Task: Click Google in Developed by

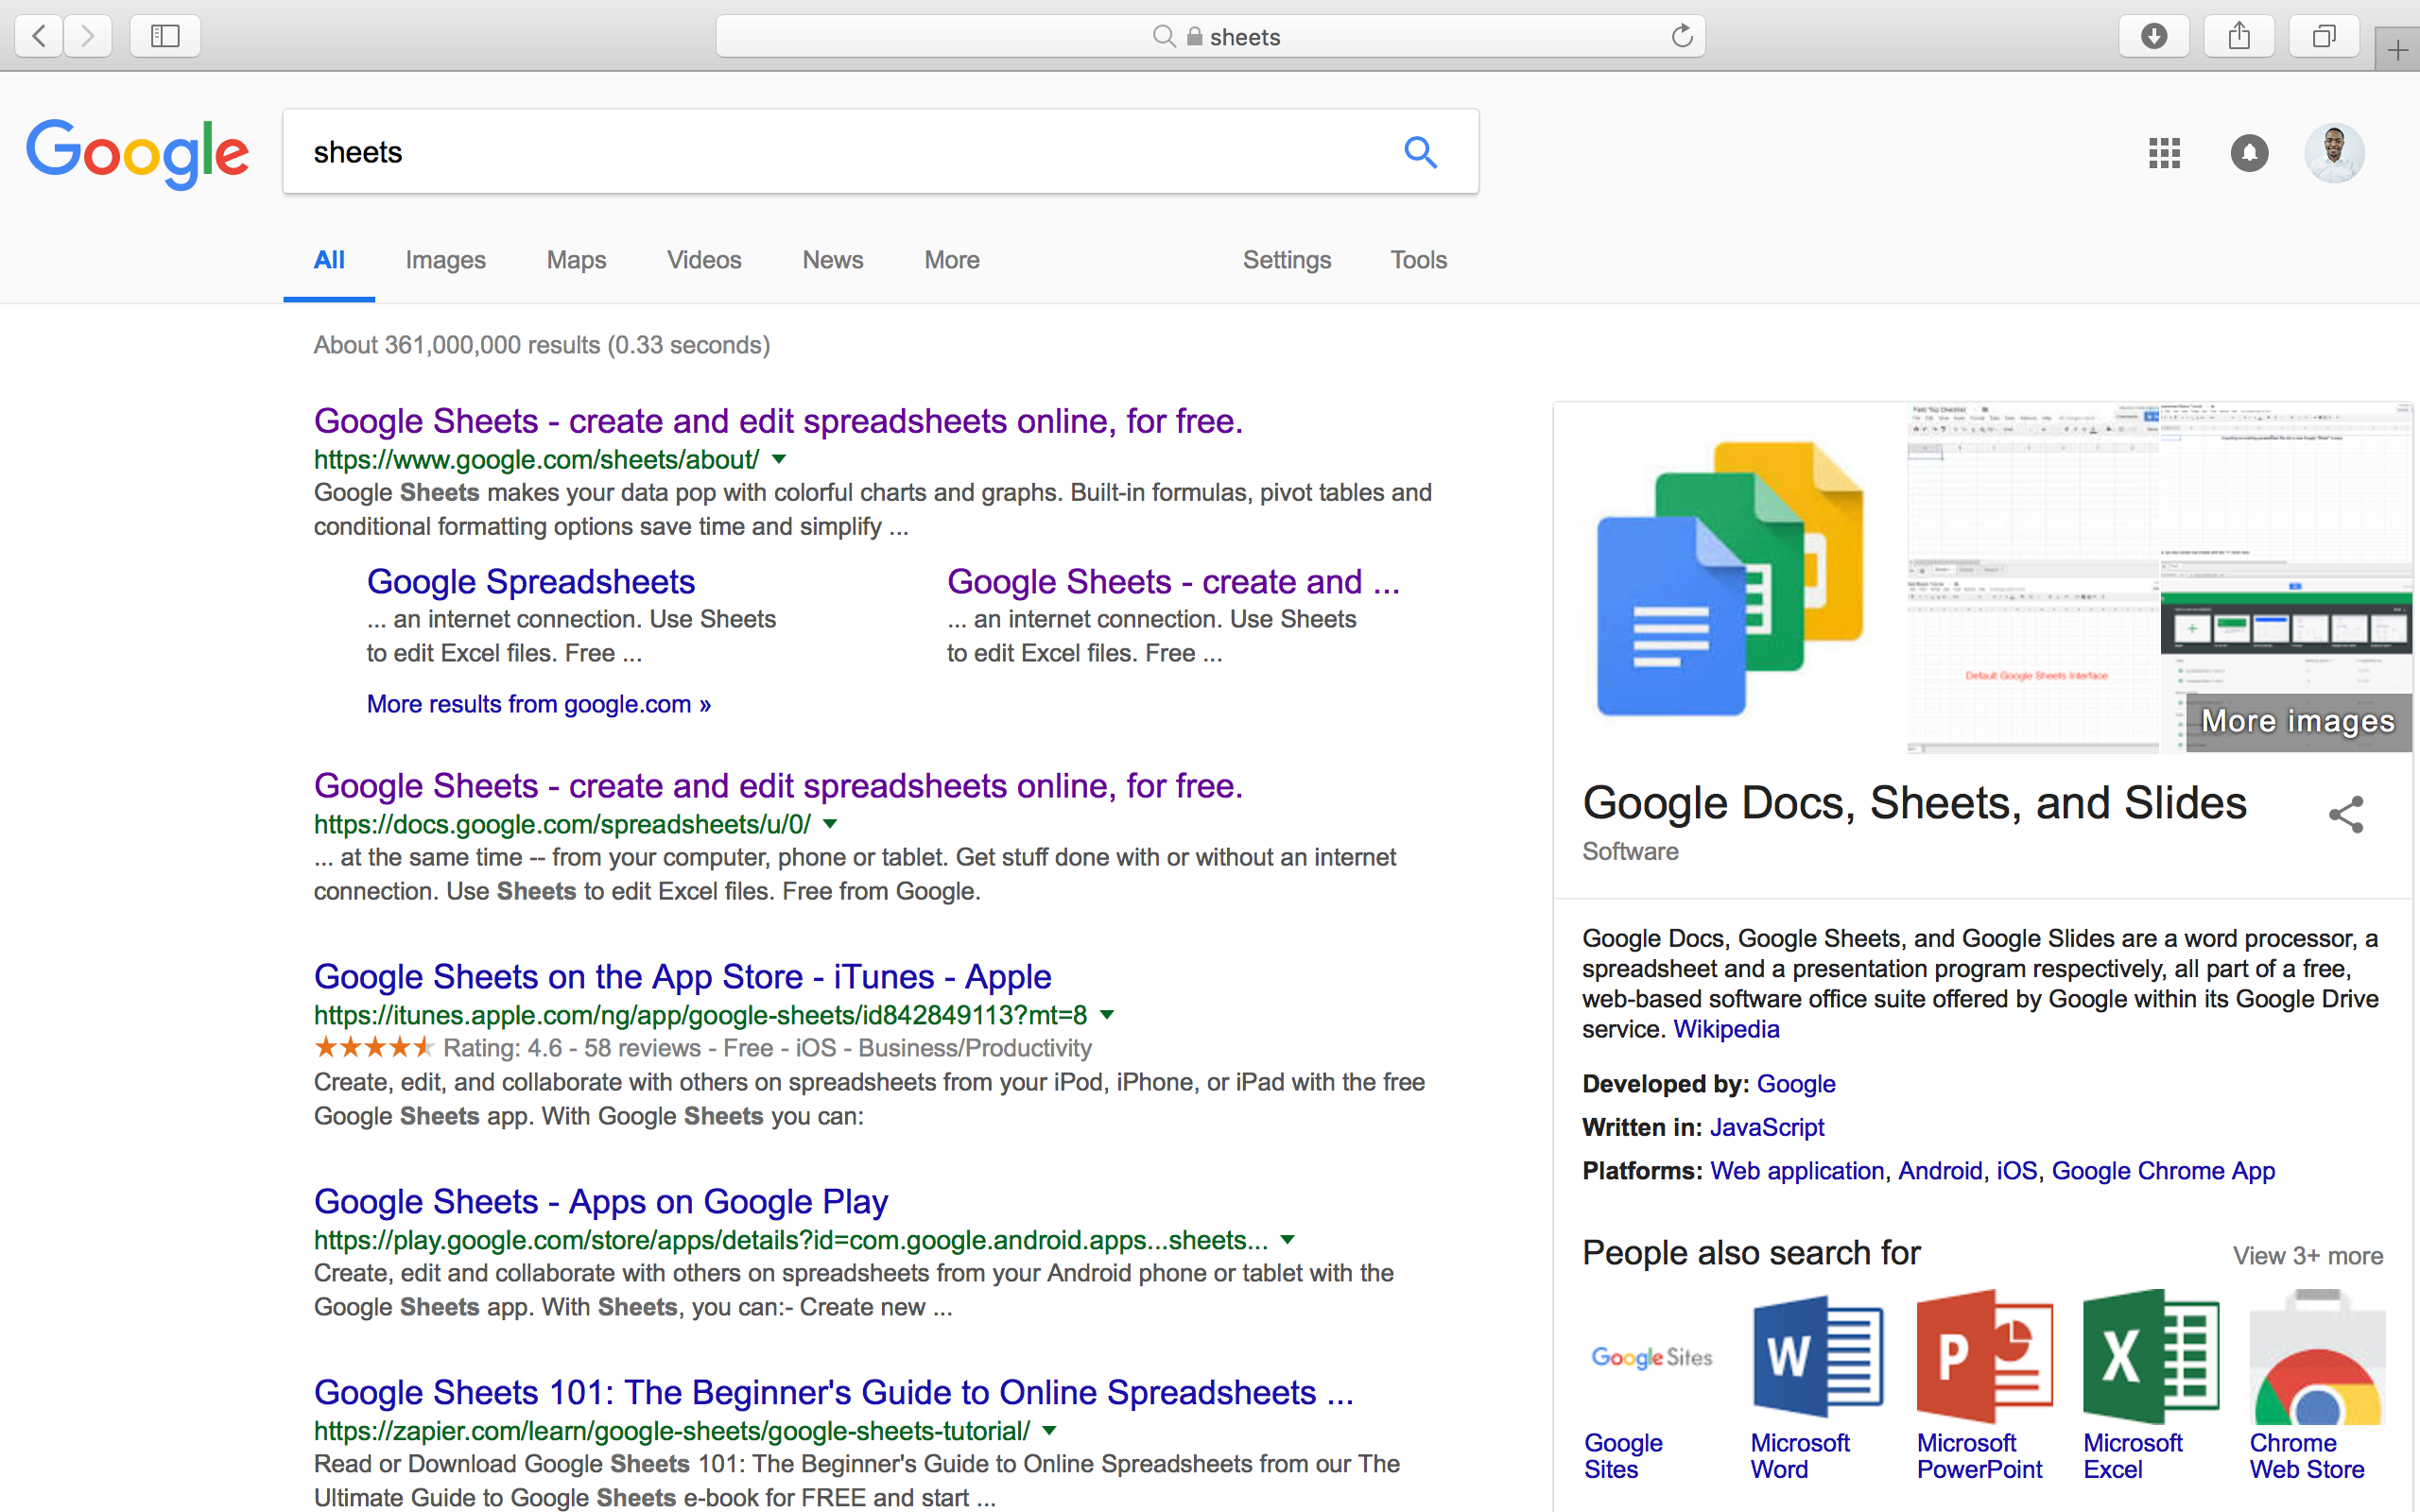Action: [1796, 1084]
